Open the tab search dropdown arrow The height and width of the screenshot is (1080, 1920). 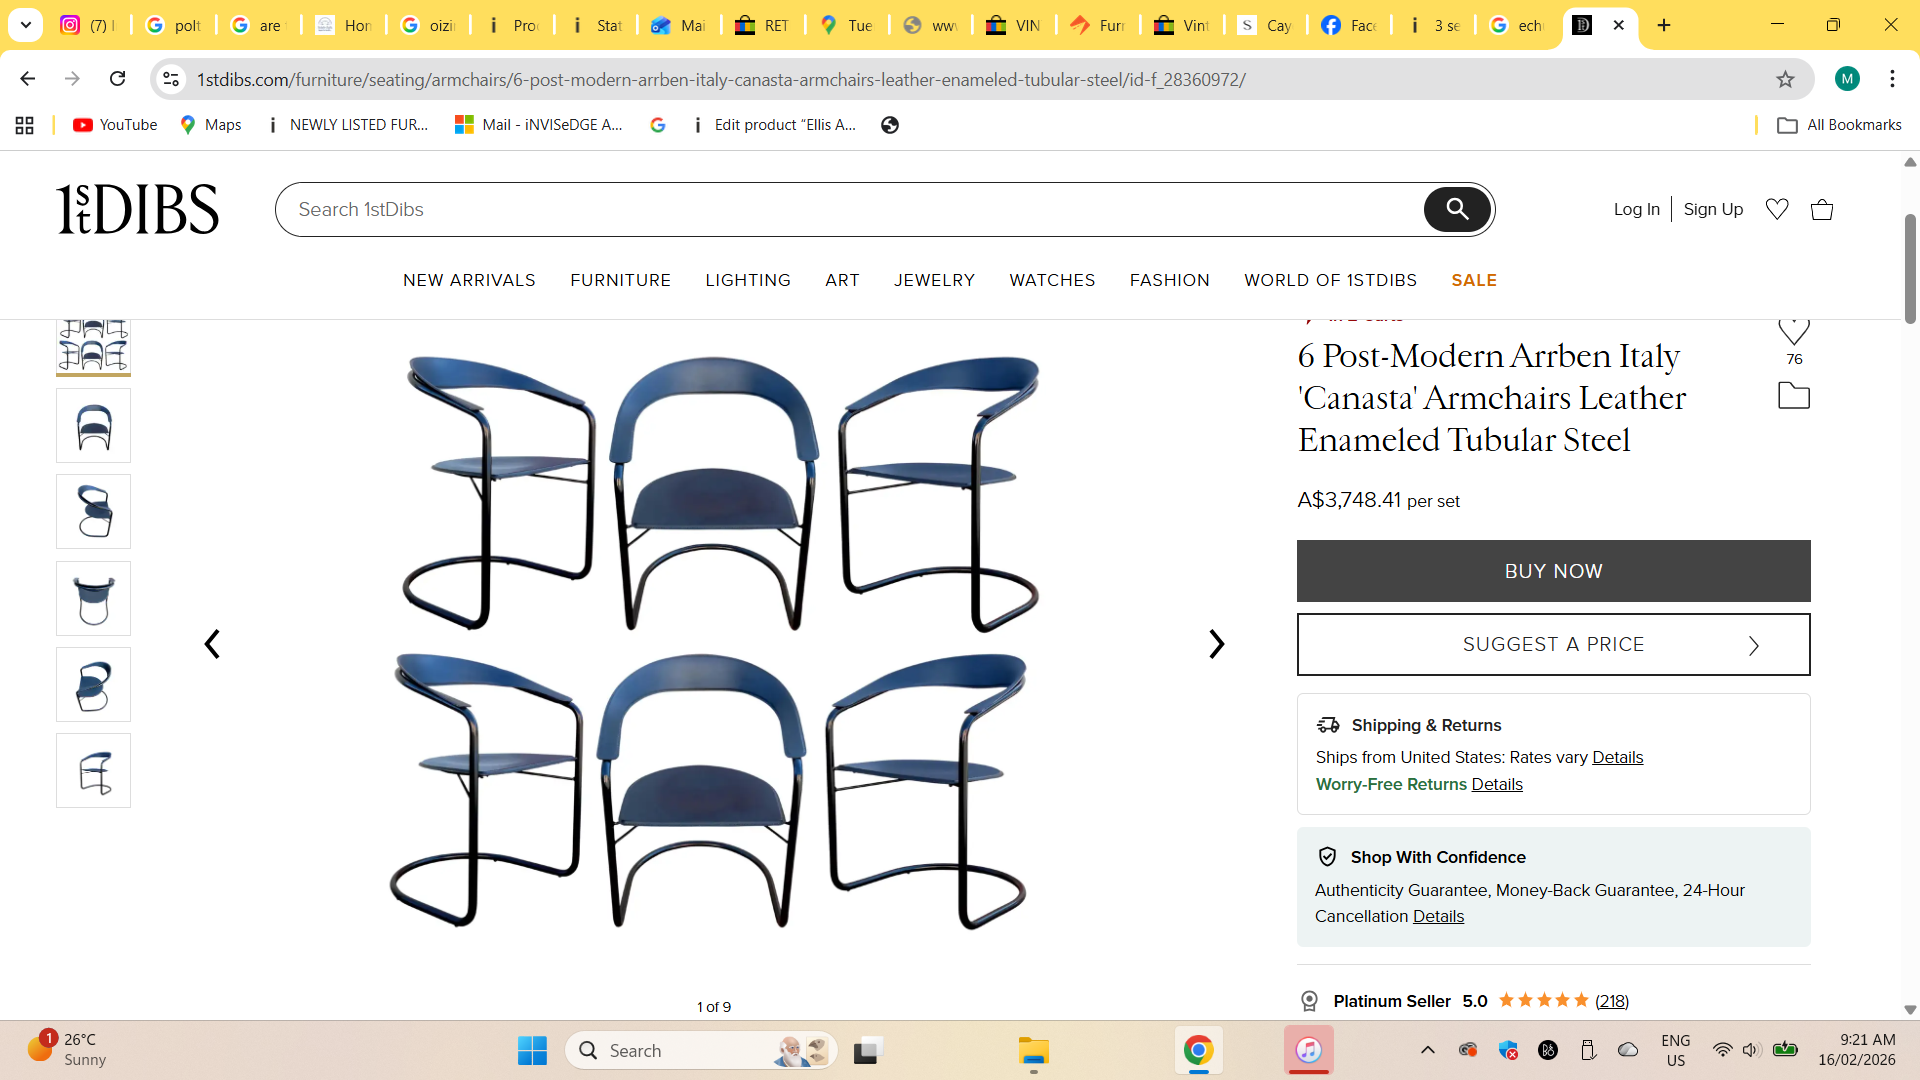[26, 25]
